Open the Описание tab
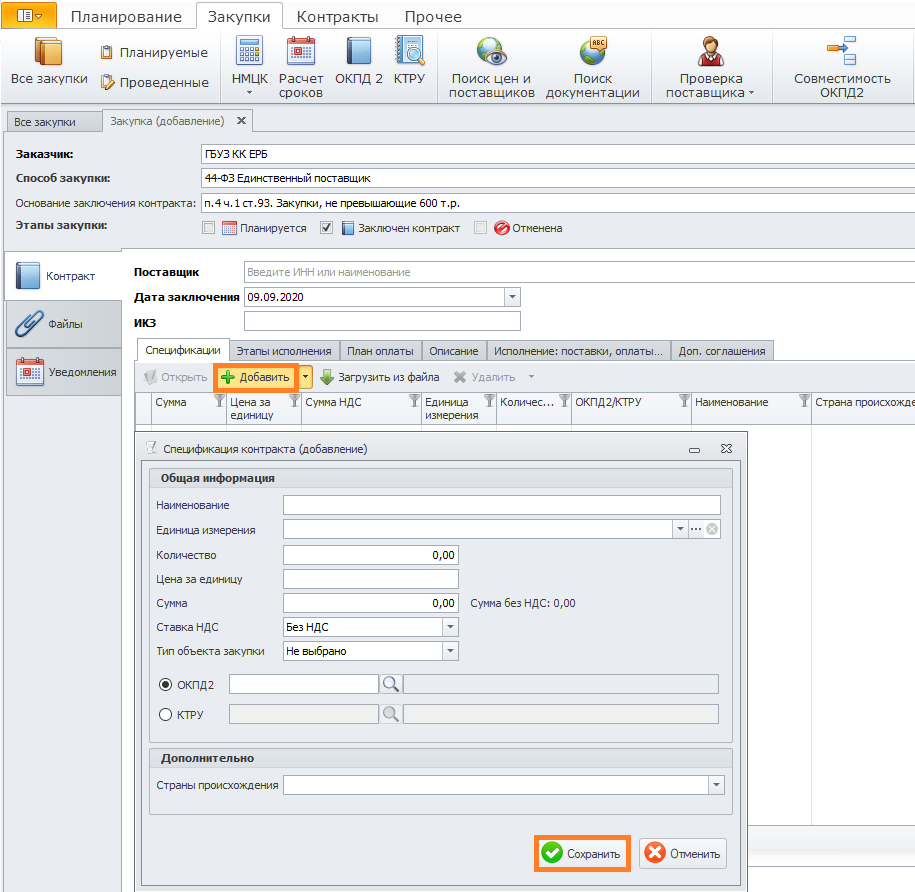The image size is (915, 892). 453,351
